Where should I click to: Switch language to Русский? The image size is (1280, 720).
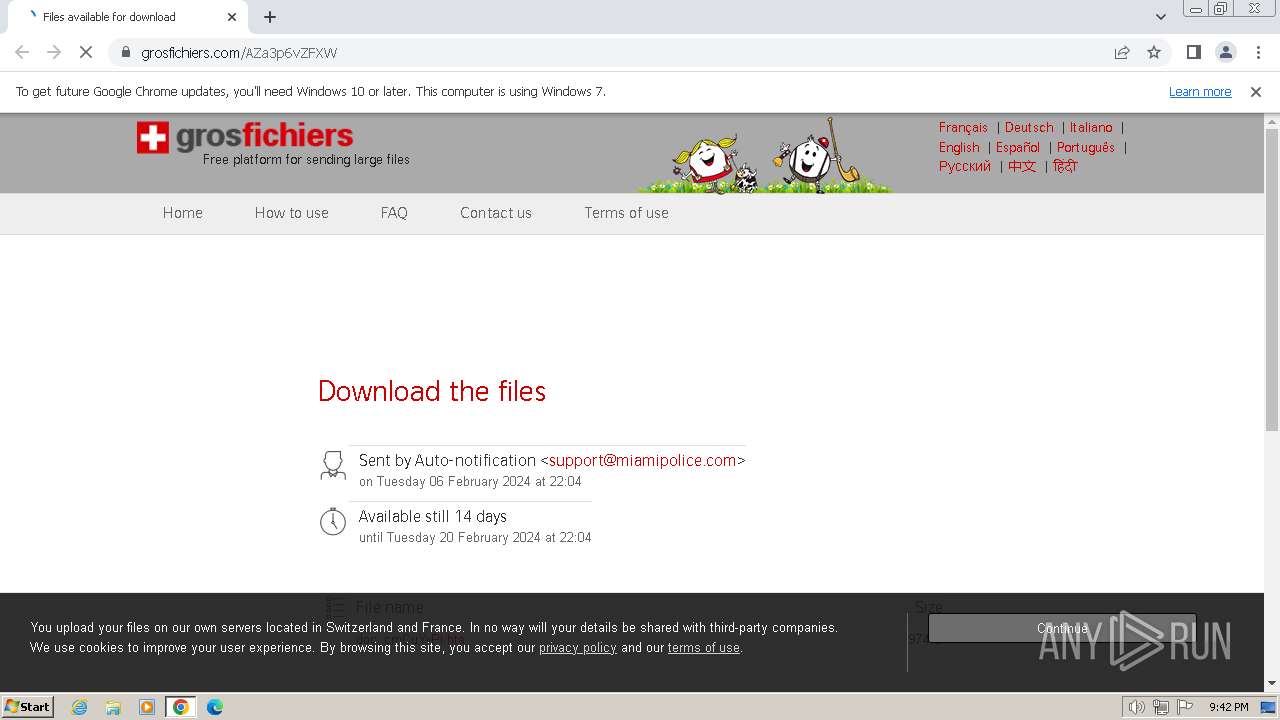pos(965,166)
